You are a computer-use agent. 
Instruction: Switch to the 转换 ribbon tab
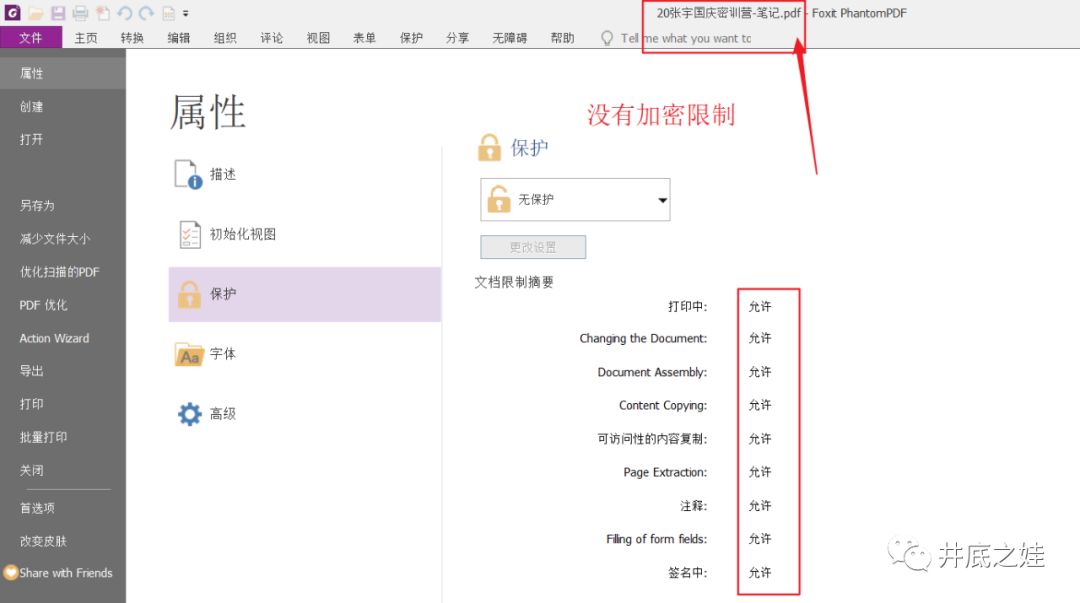coord(132,38)
